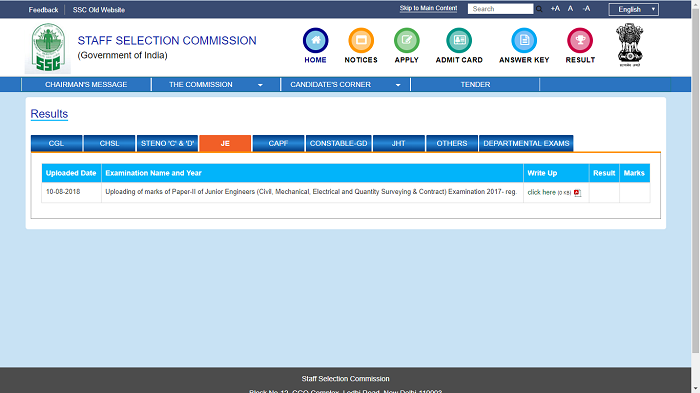Image resolution: width=700 pixels, height=393 pixels.
Task: Open Chairman's Message menu item
Action: (x=86, y=84)
